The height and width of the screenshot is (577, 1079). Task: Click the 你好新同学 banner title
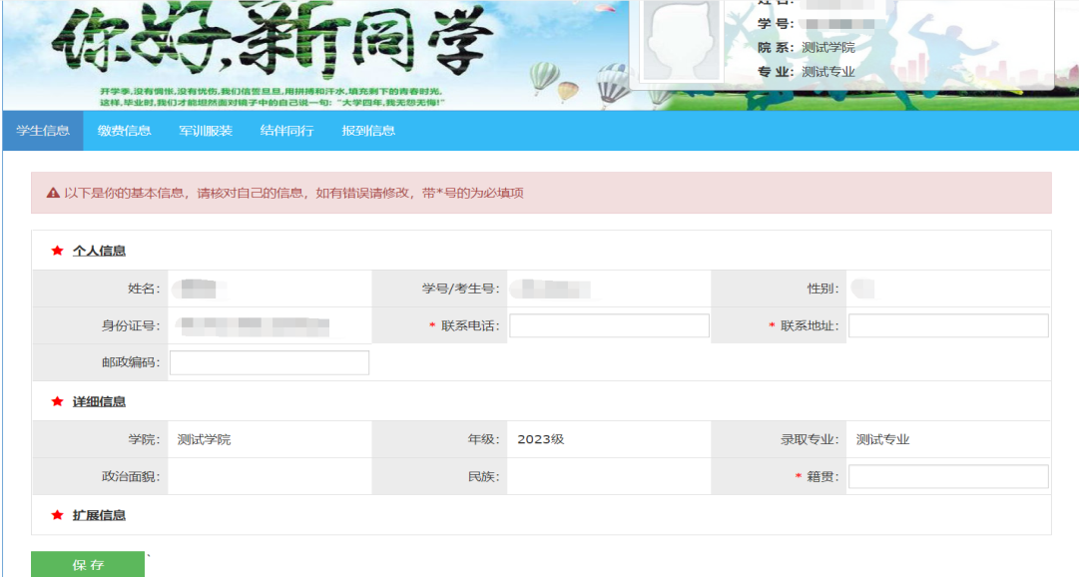(x=272, y=40)
